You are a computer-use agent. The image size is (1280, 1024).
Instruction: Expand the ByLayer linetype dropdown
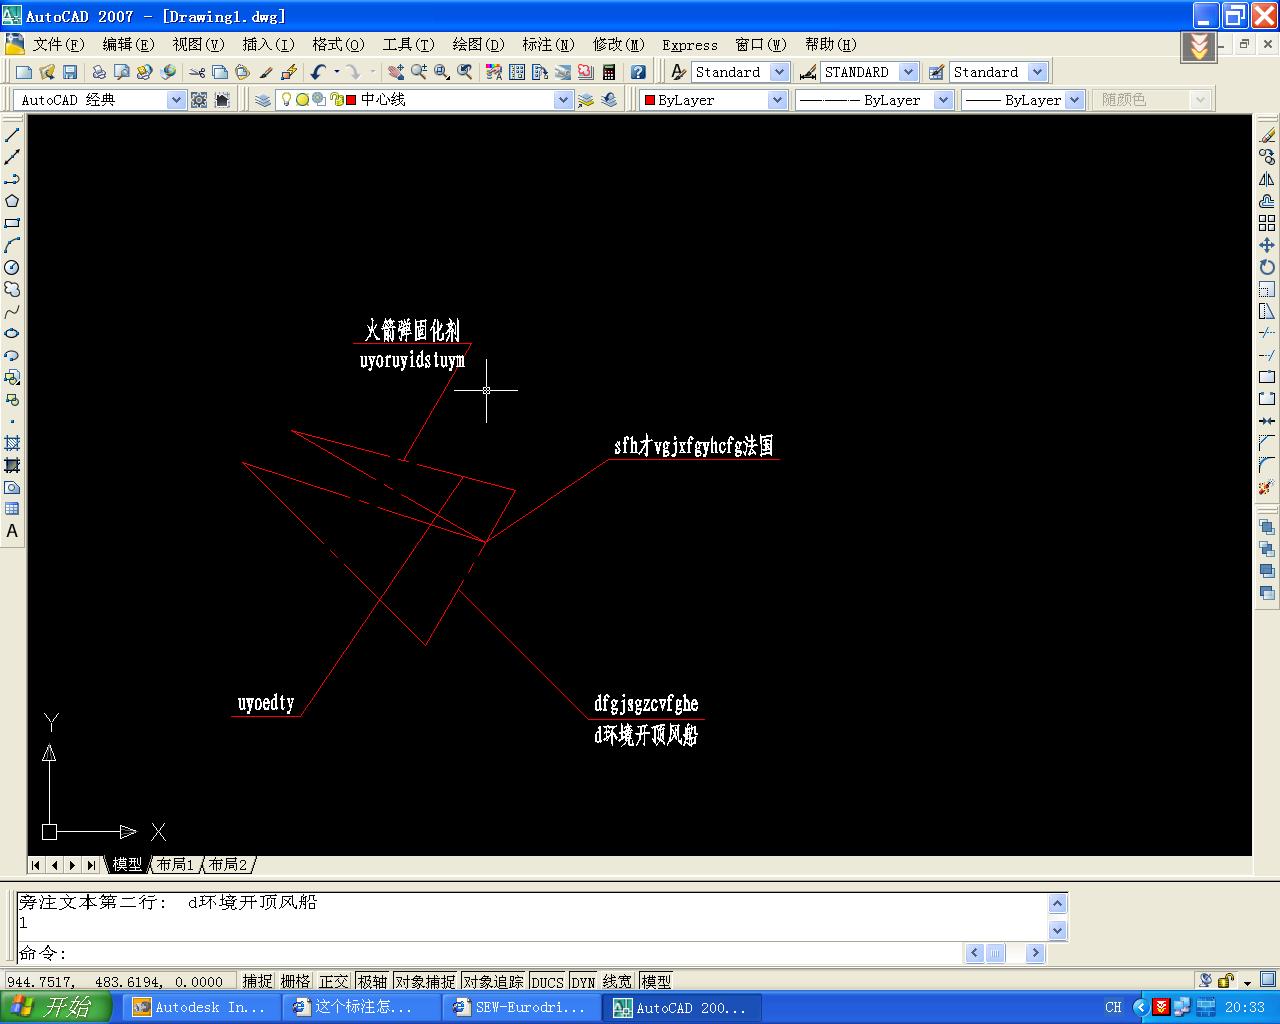tap(943, 100)
